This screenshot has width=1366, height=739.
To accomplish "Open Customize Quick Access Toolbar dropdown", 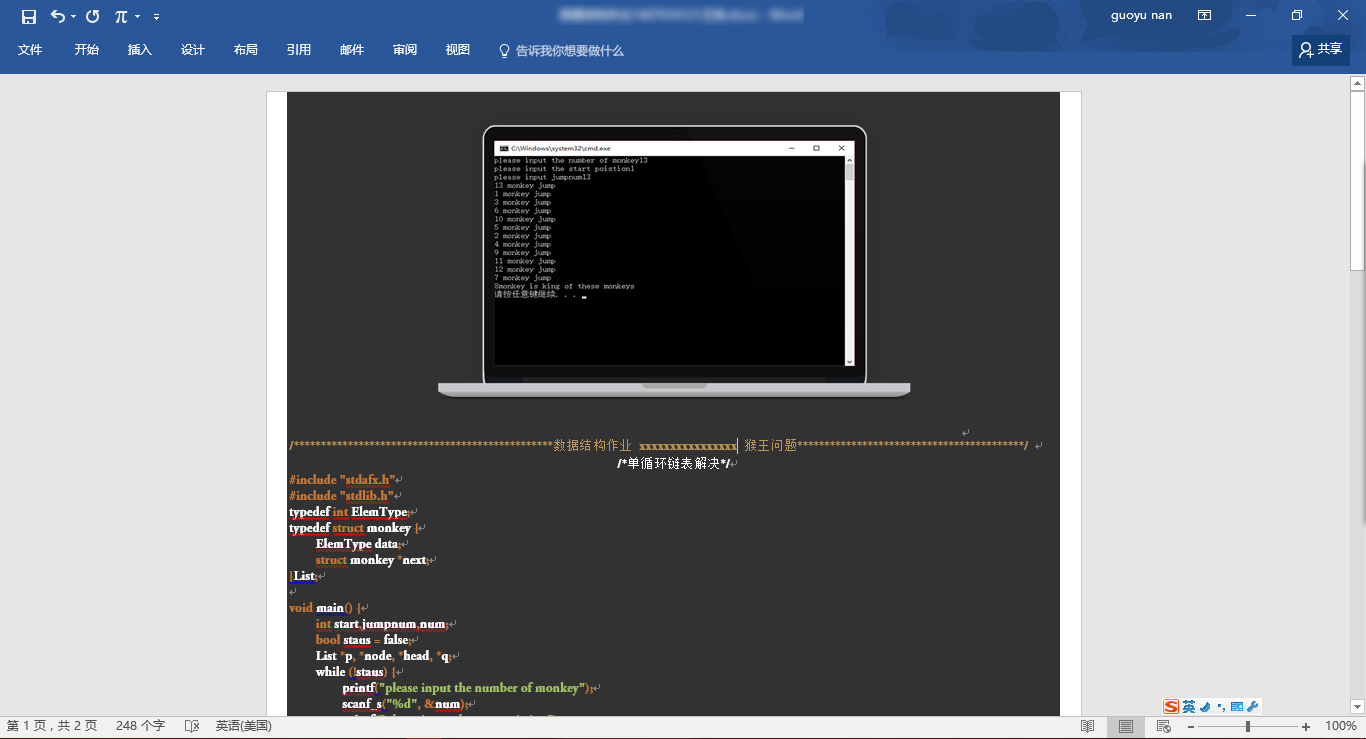I will (156, 17).
